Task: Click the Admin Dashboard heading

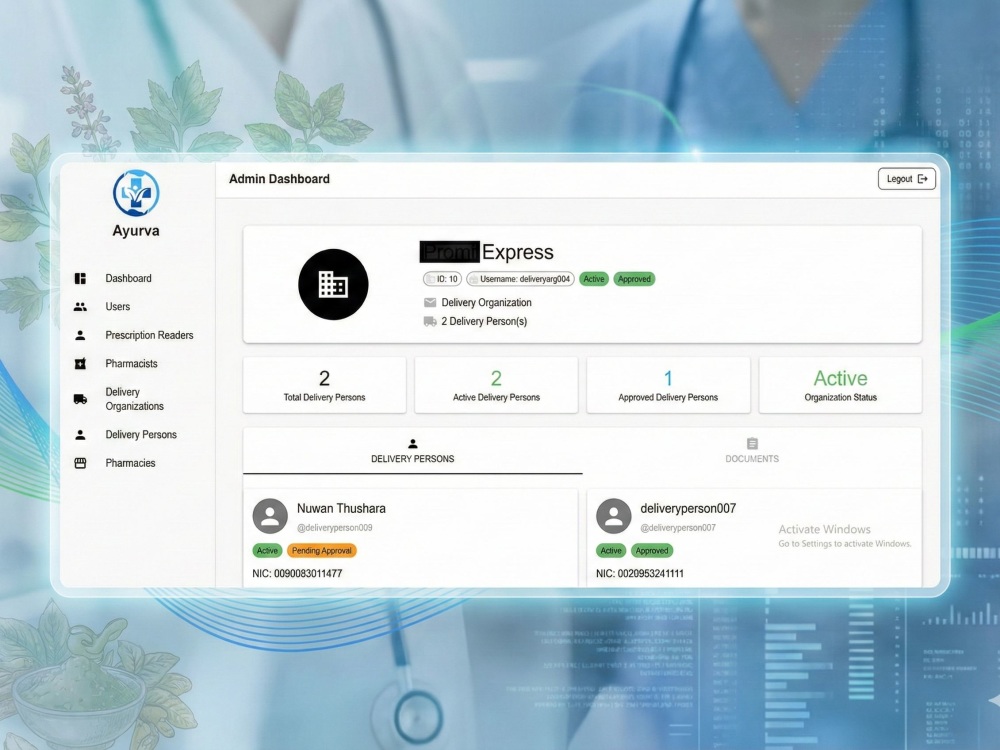Action: (x=279, y=179)
